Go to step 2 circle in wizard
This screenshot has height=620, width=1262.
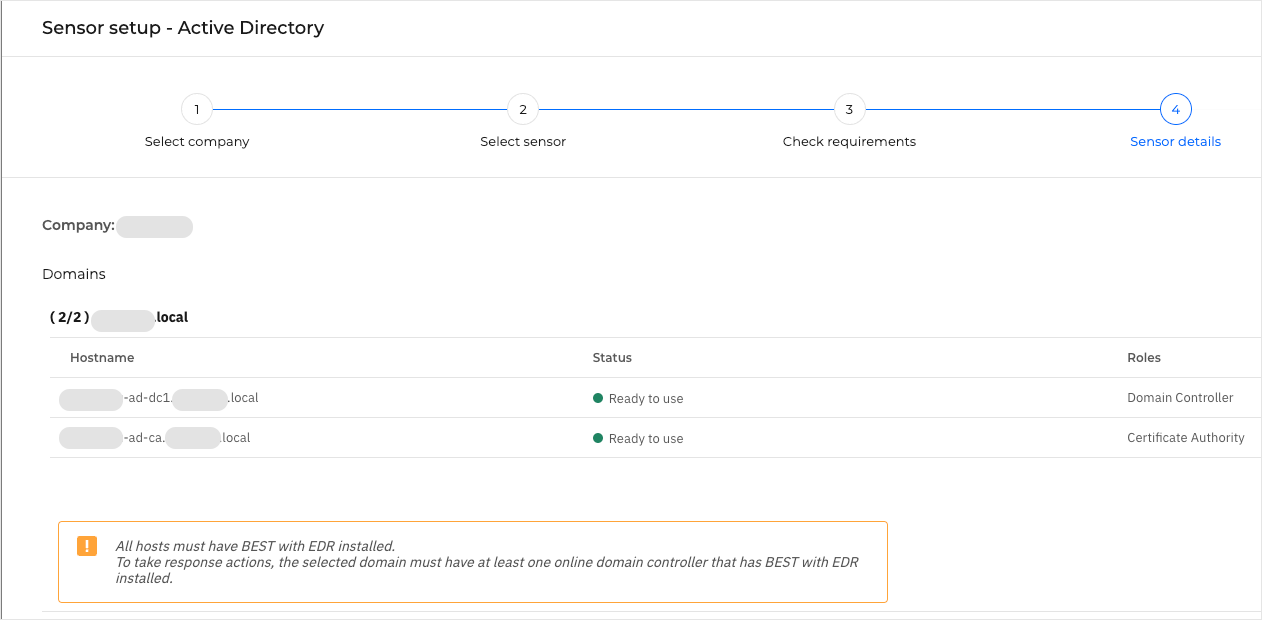(x=523, y=109)
